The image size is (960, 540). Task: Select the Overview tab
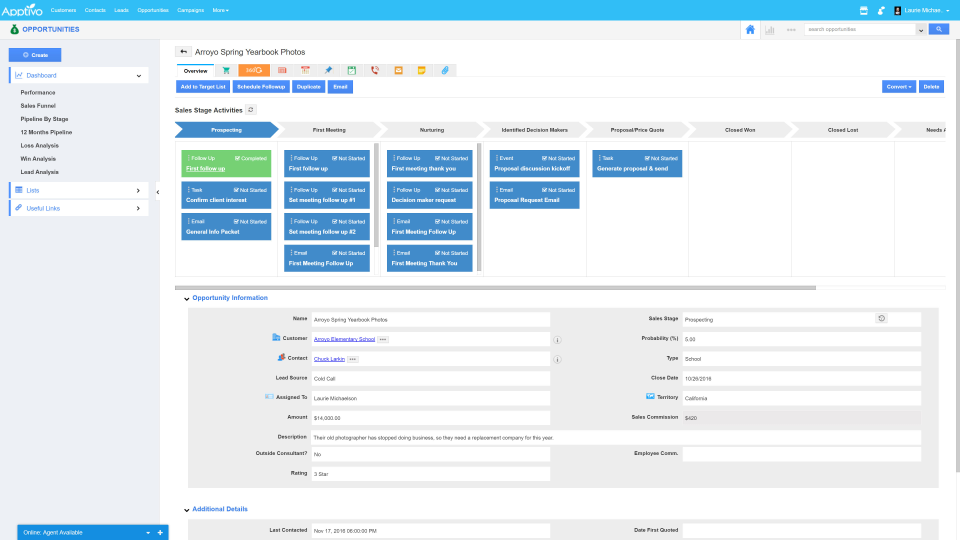[x=196, y=70]
